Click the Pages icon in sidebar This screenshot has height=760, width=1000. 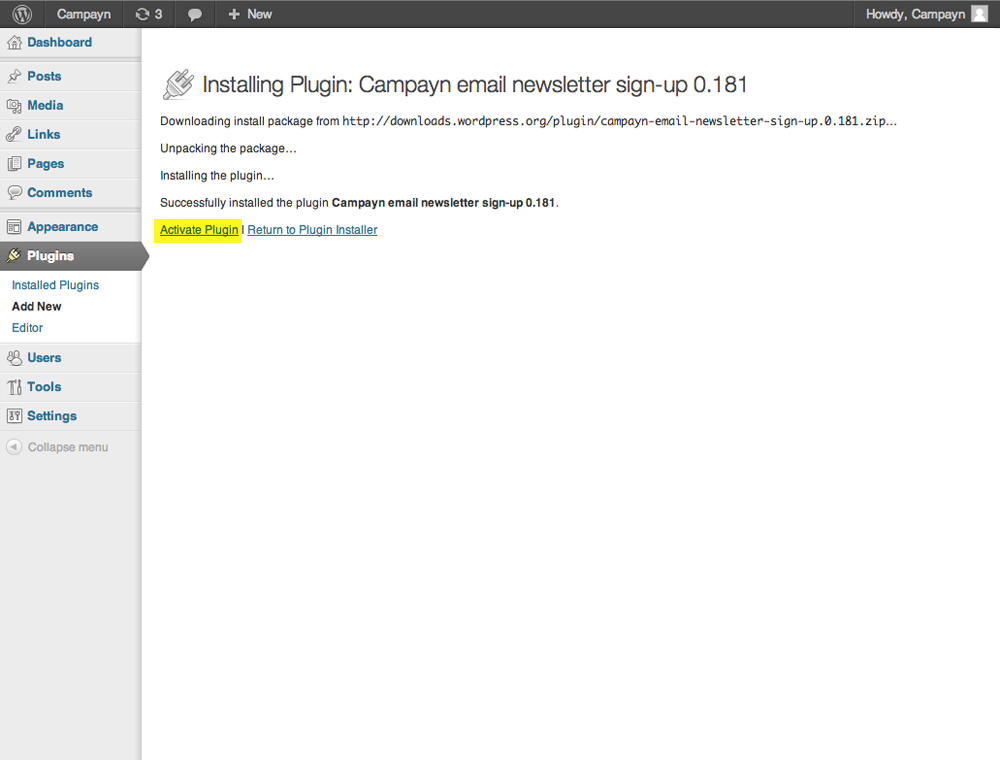coord(14,164)
